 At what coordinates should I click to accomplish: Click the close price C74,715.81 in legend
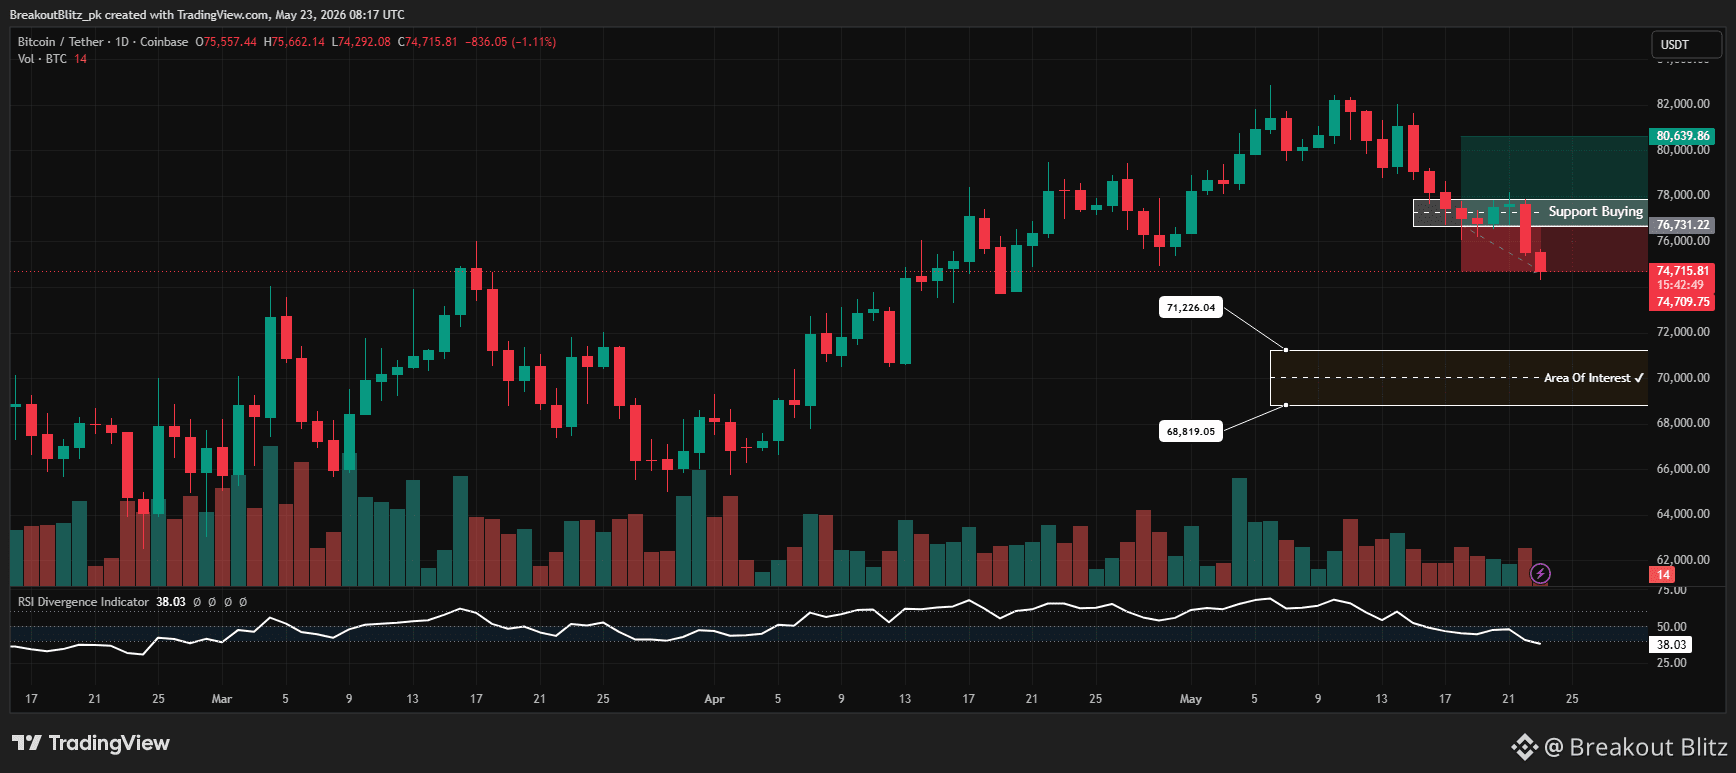point(428,42)
